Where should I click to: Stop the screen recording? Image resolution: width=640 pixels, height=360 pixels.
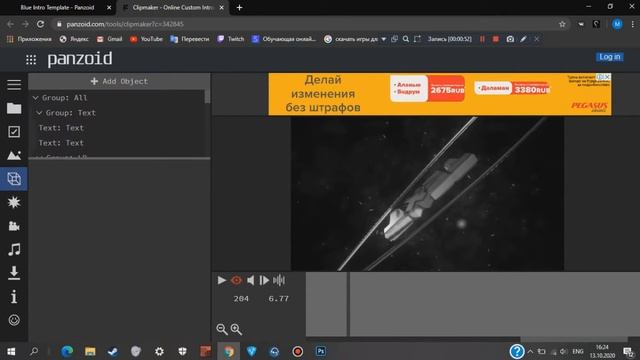coord(496,39)
